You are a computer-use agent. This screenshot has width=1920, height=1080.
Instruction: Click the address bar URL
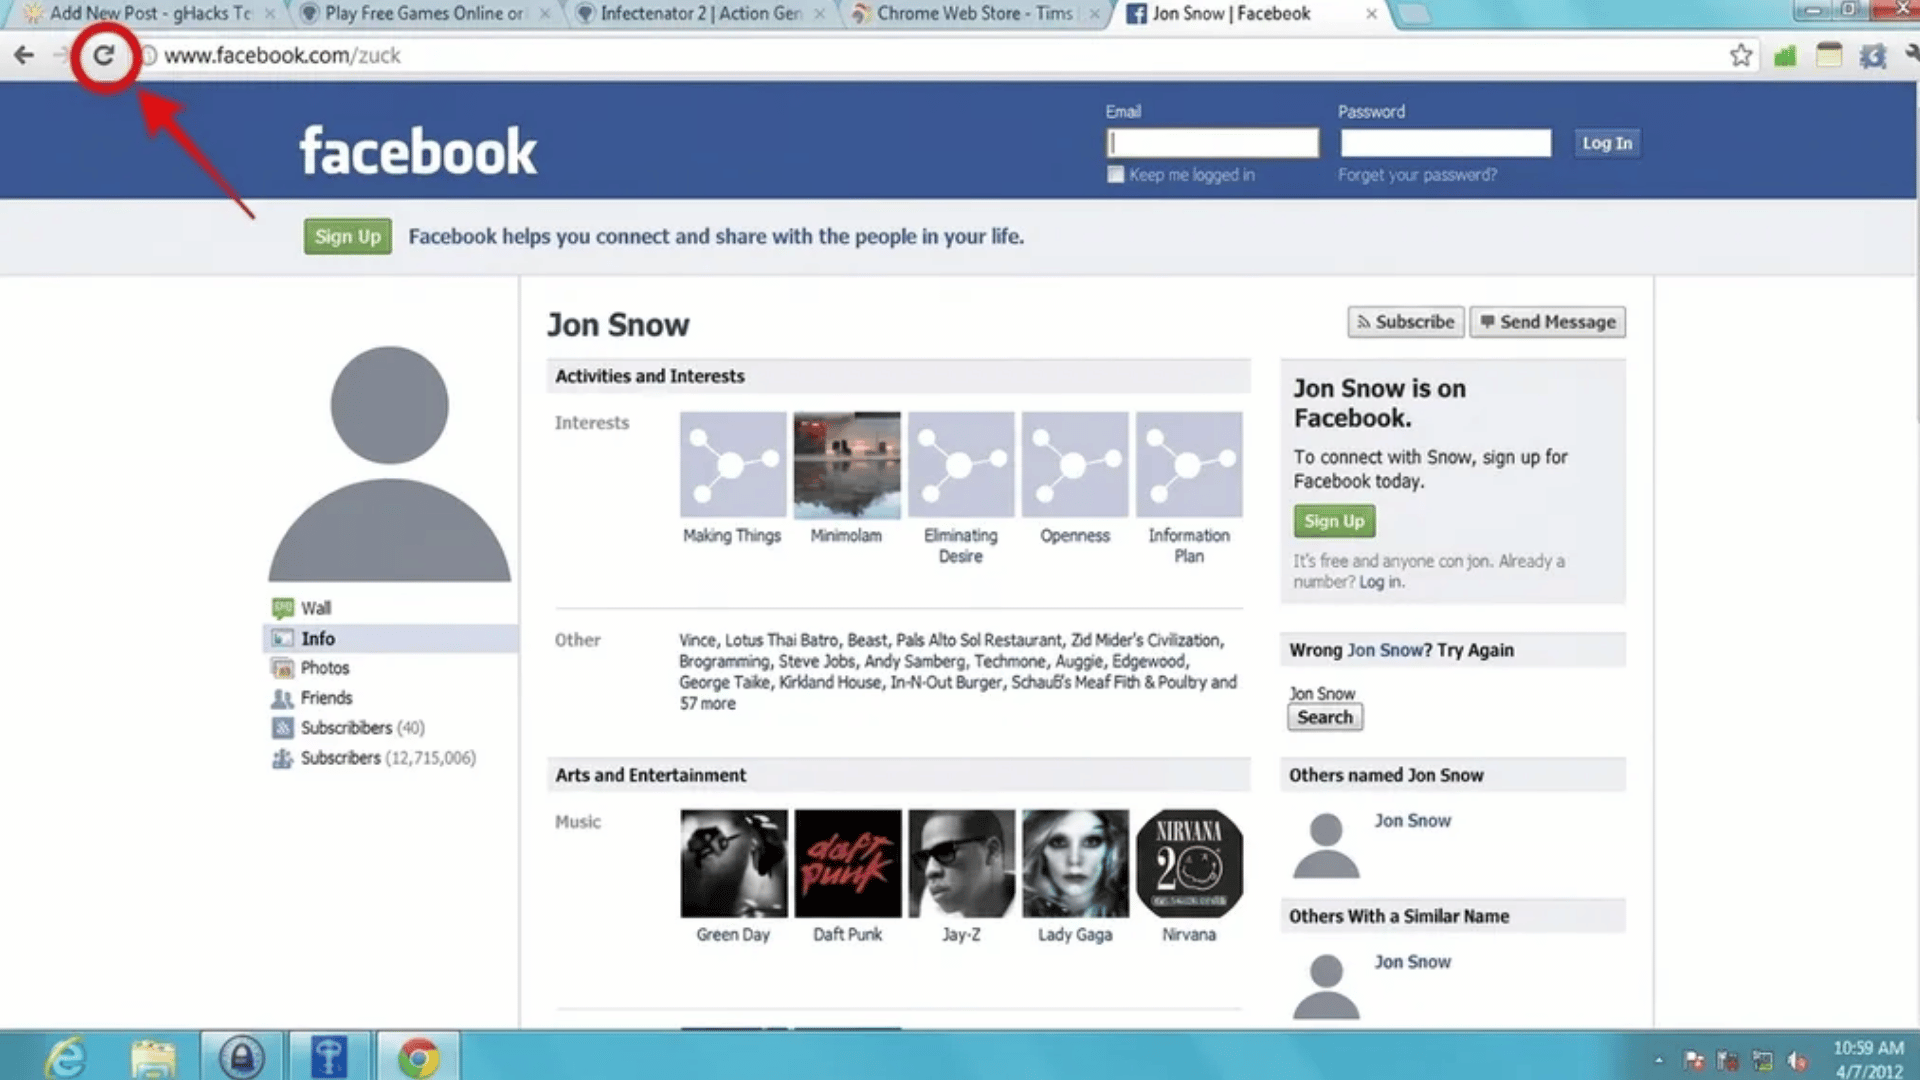pos(282,55)
